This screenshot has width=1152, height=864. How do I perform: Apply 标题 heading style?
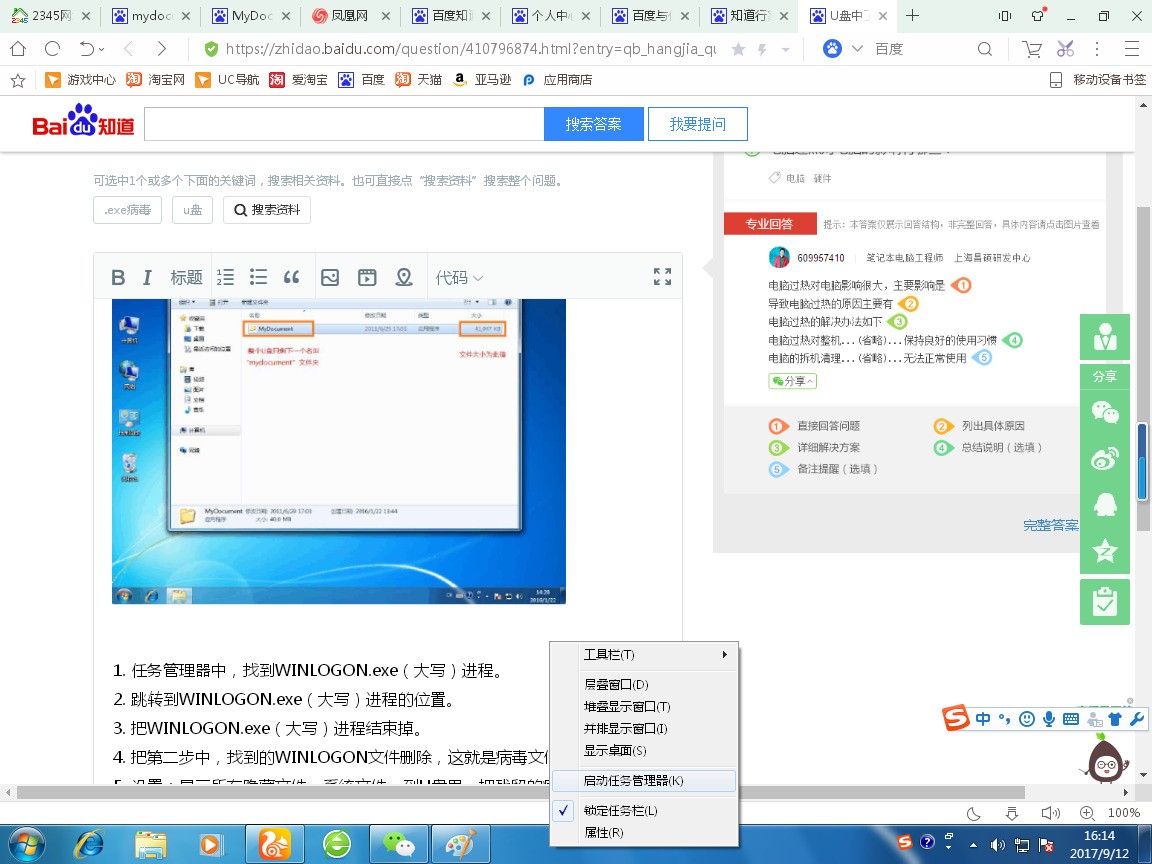pyautogui.click(x=186, y=278)
